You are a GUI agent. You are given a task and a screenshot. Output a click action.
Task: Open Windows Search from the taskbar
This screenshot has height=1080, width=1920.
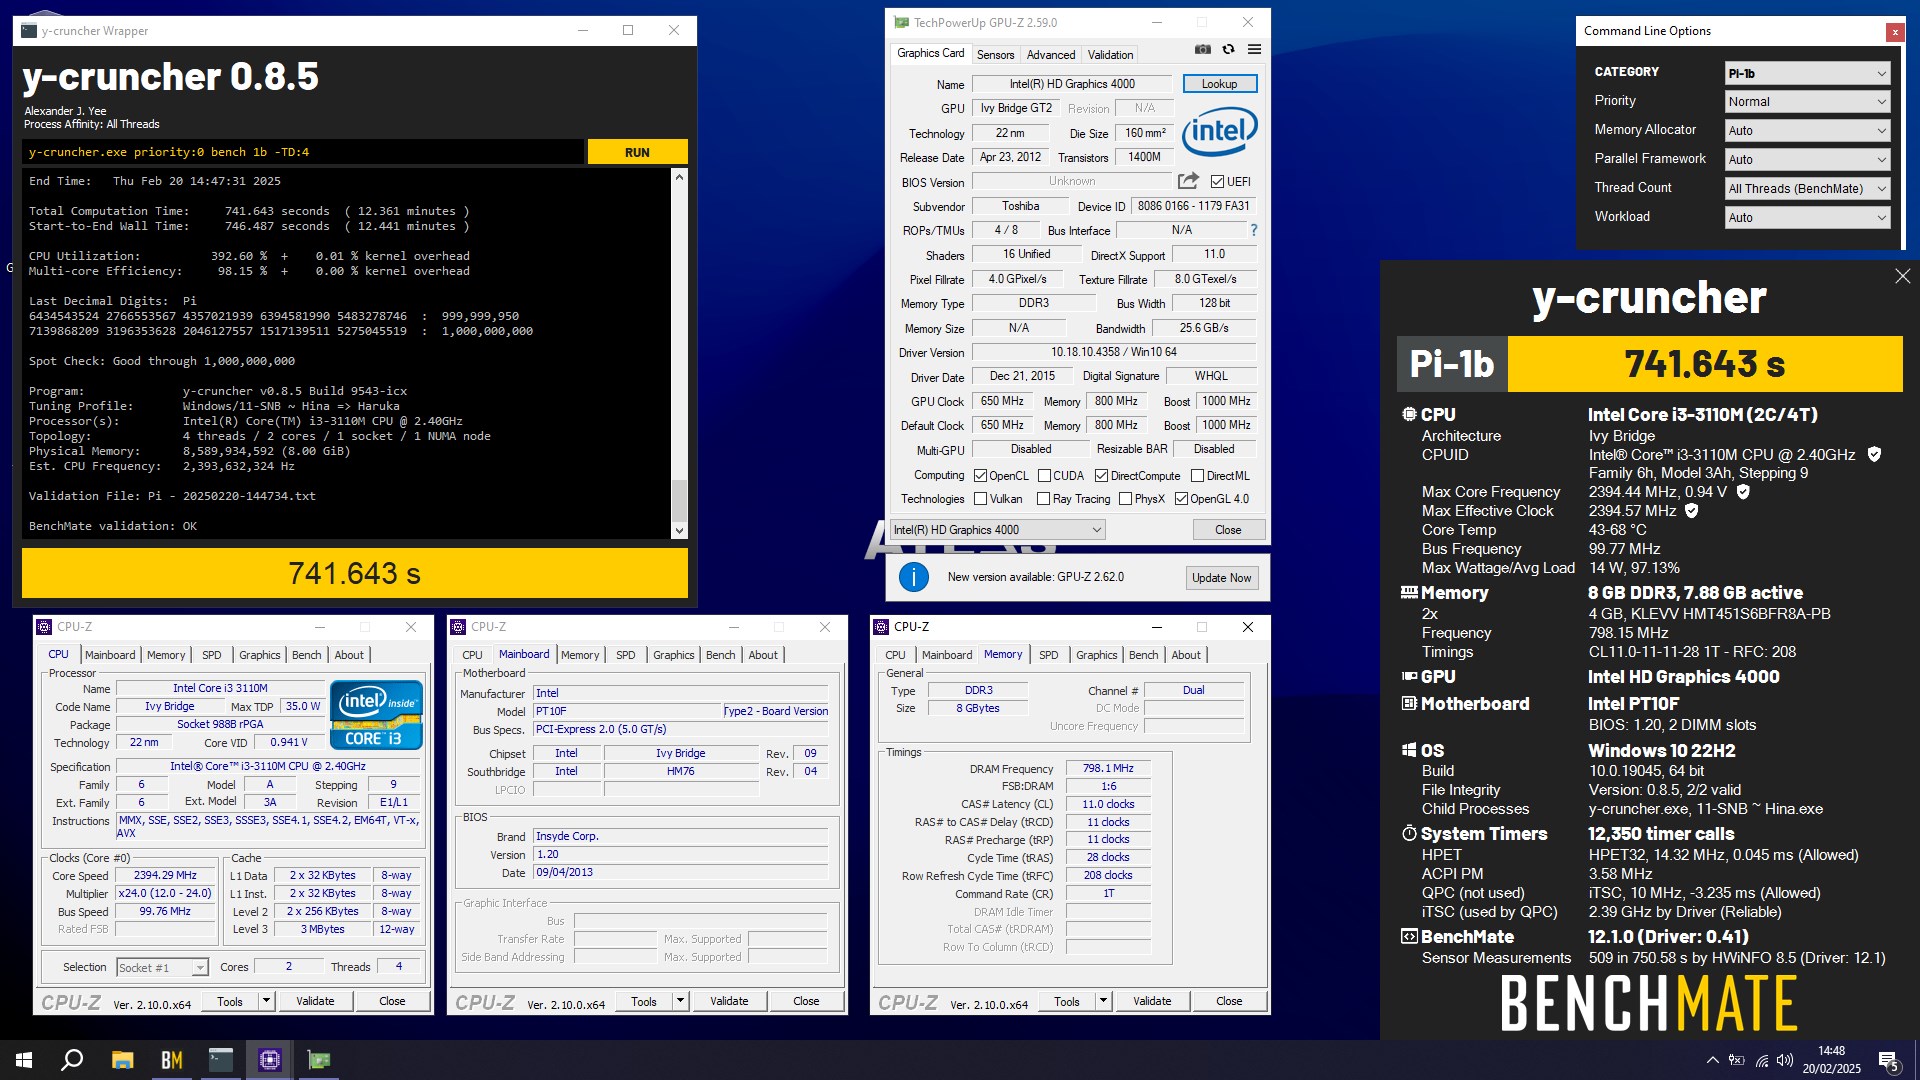click(x=72, y=1060)
